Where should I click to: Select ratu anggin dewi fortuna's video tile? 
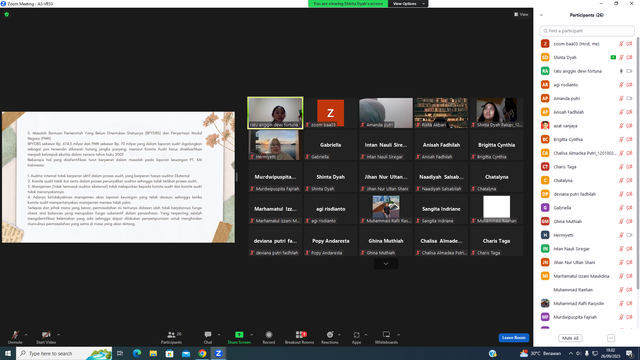(x=275, y=113)
